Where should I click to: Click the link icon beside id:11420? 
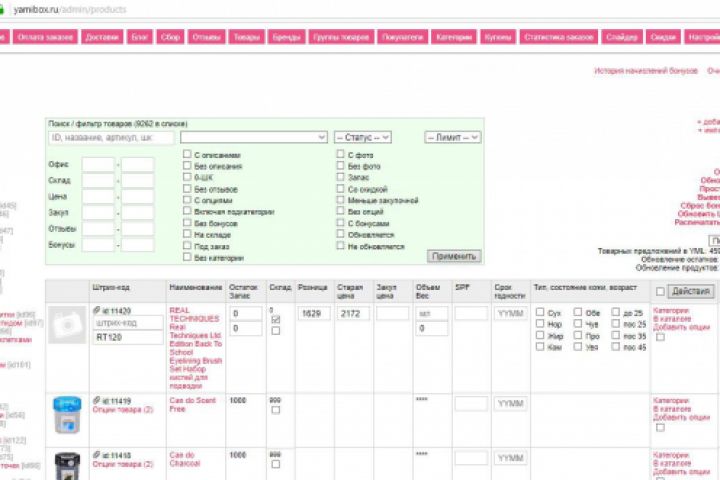pyautogui.click(x=96, y=311)
